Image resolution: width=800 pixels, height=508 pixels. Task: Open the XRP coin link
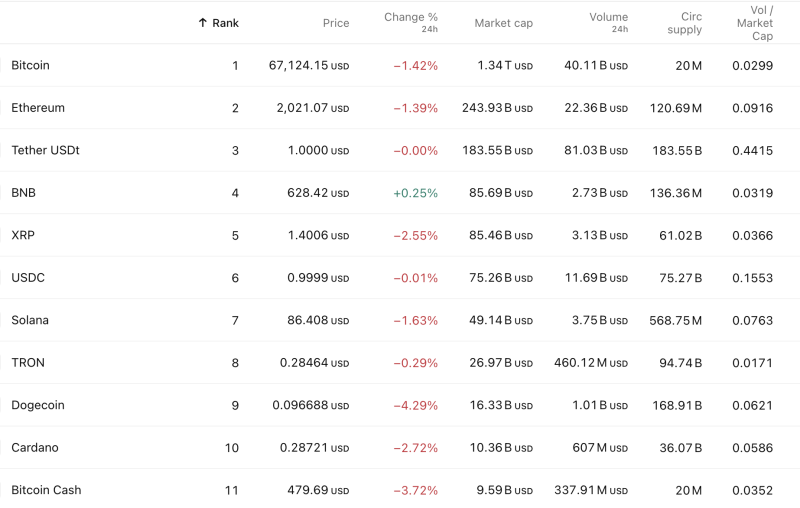tap(23, 235)
